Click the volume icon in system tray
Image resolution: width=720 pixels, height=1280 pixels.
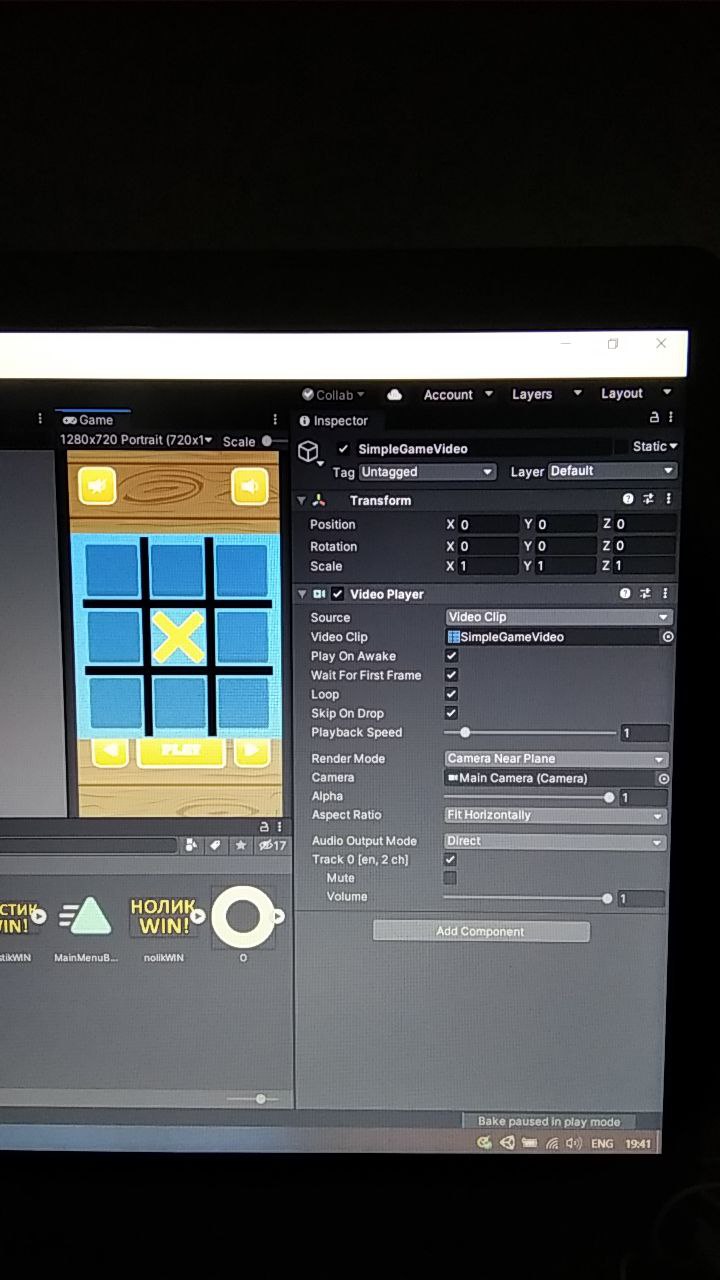[574, 1143]
